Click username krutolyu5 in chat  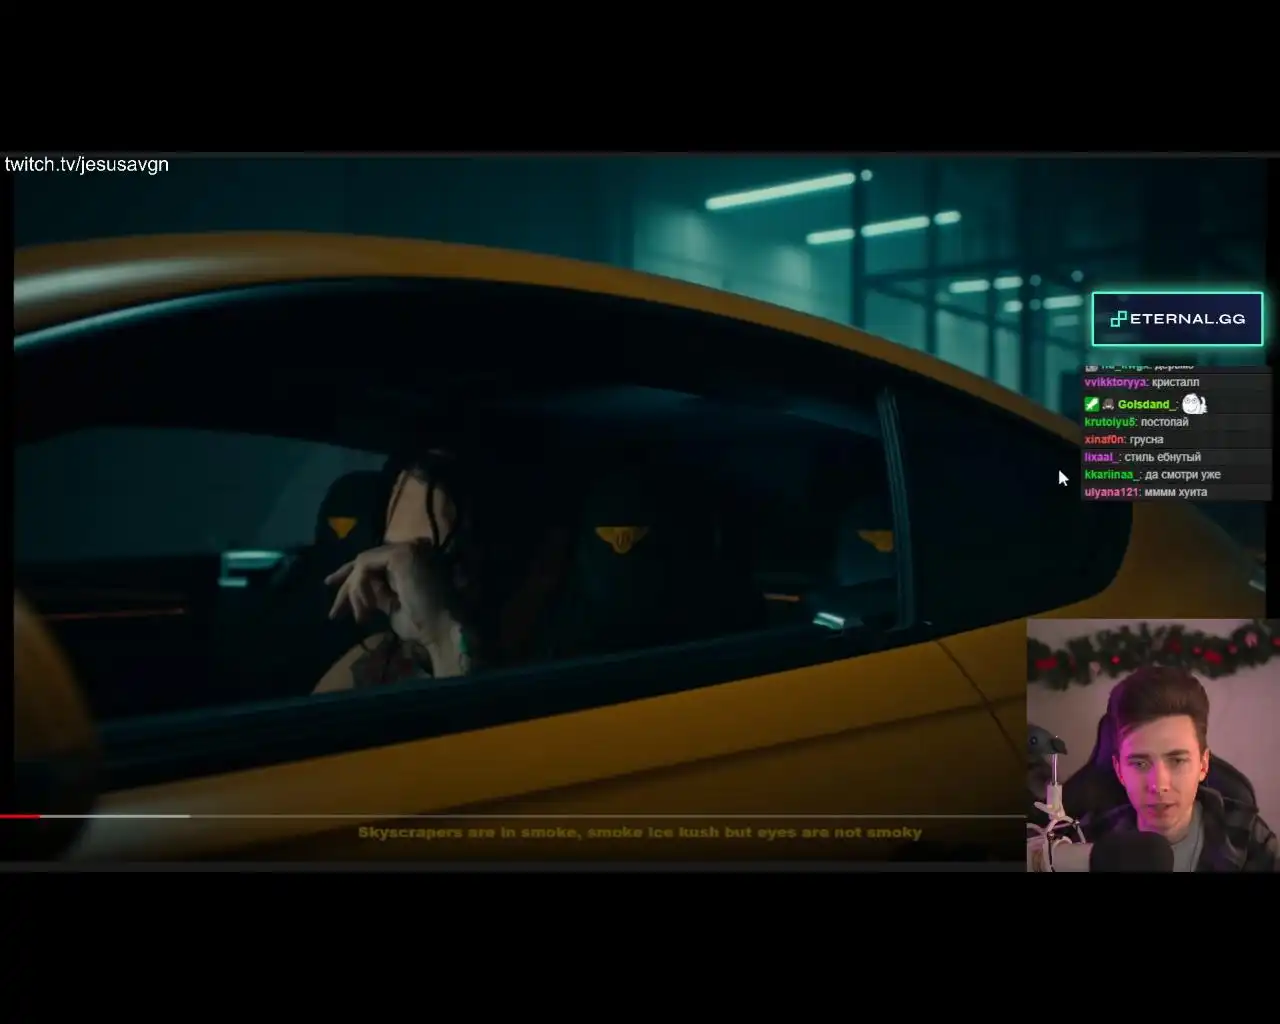click(1110, 422)
